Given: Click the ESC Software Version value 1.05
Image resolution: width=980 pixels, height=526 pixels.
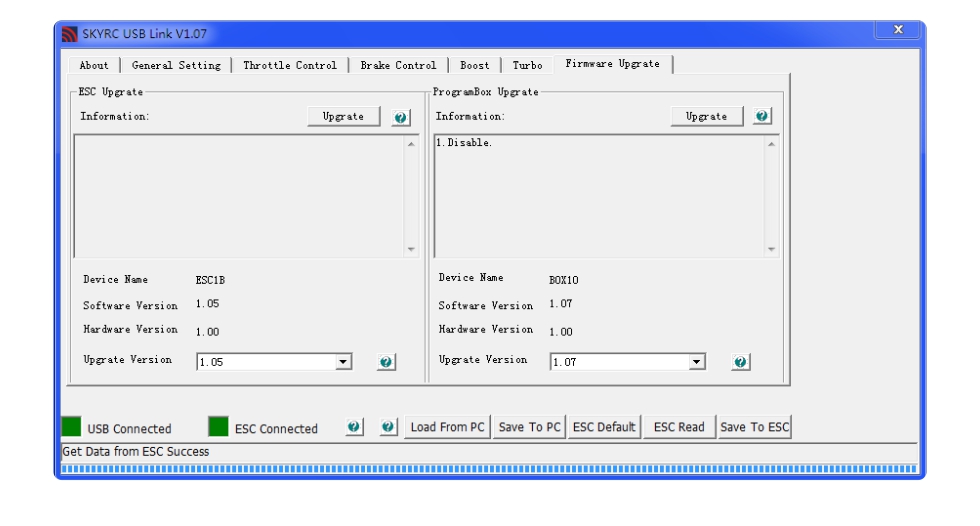Looking at the screenshot, I should click(208, 304).
